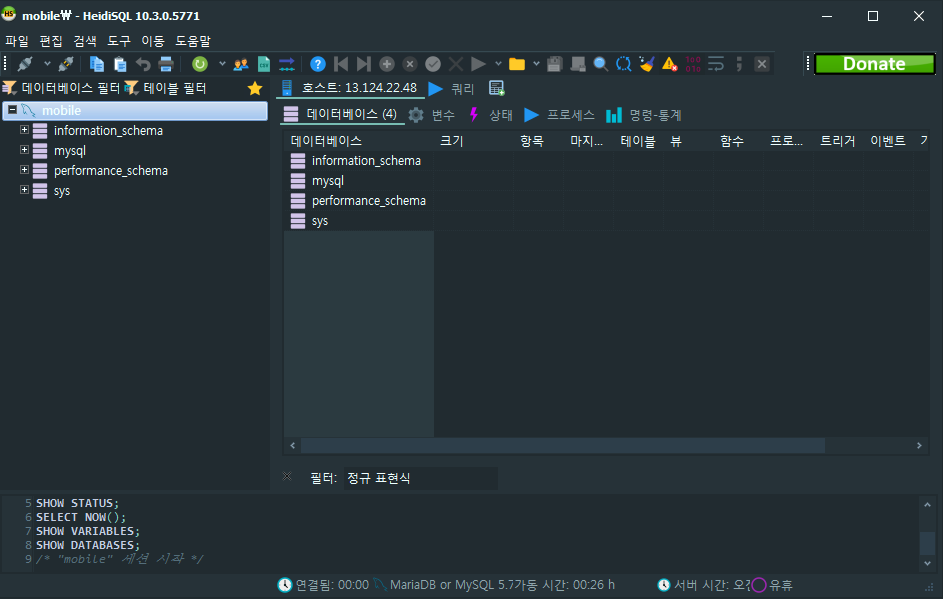Viewport: 943px width, 599px height.
Task: Click the insert row plus icon
Action: (387, 64)
